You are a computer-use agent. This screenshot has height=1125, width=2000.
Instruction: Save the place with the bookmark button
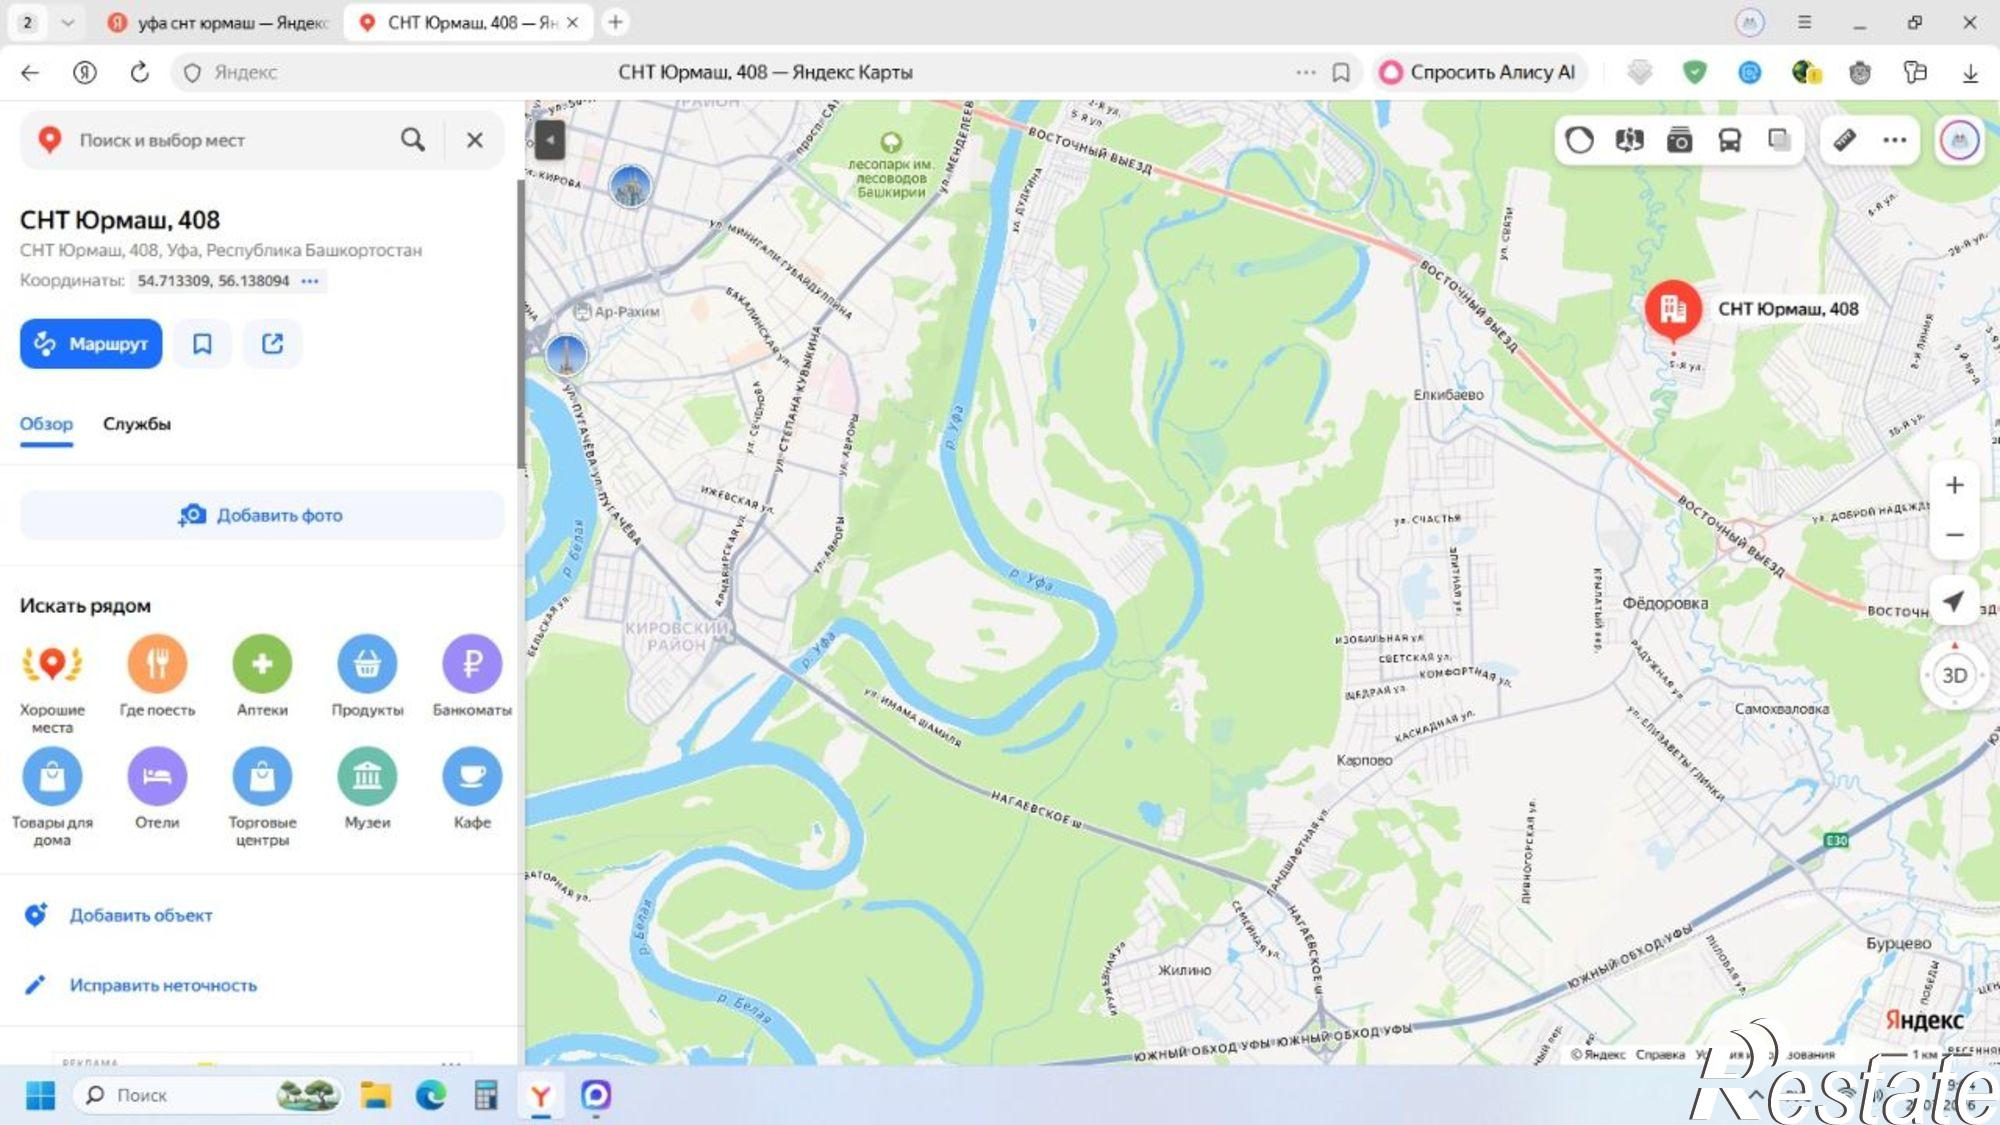point(202,344)
